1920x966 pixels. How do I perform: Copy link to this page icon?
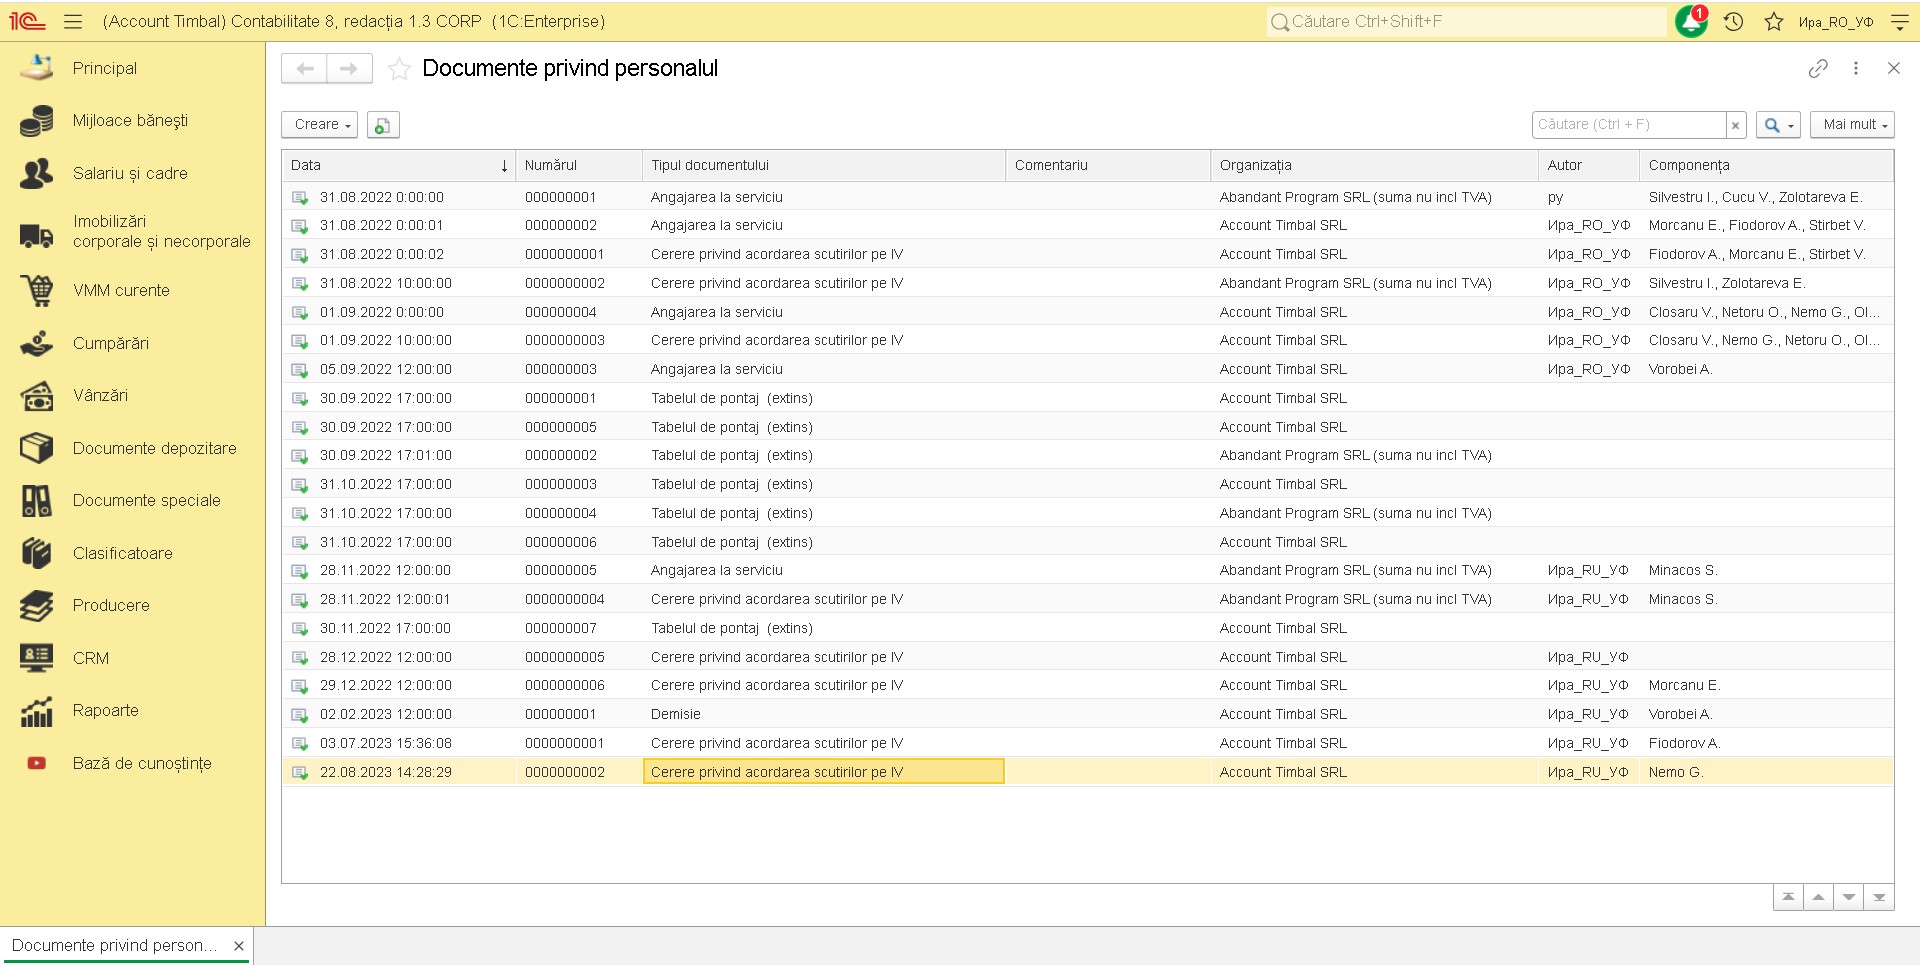(1818, 68)
